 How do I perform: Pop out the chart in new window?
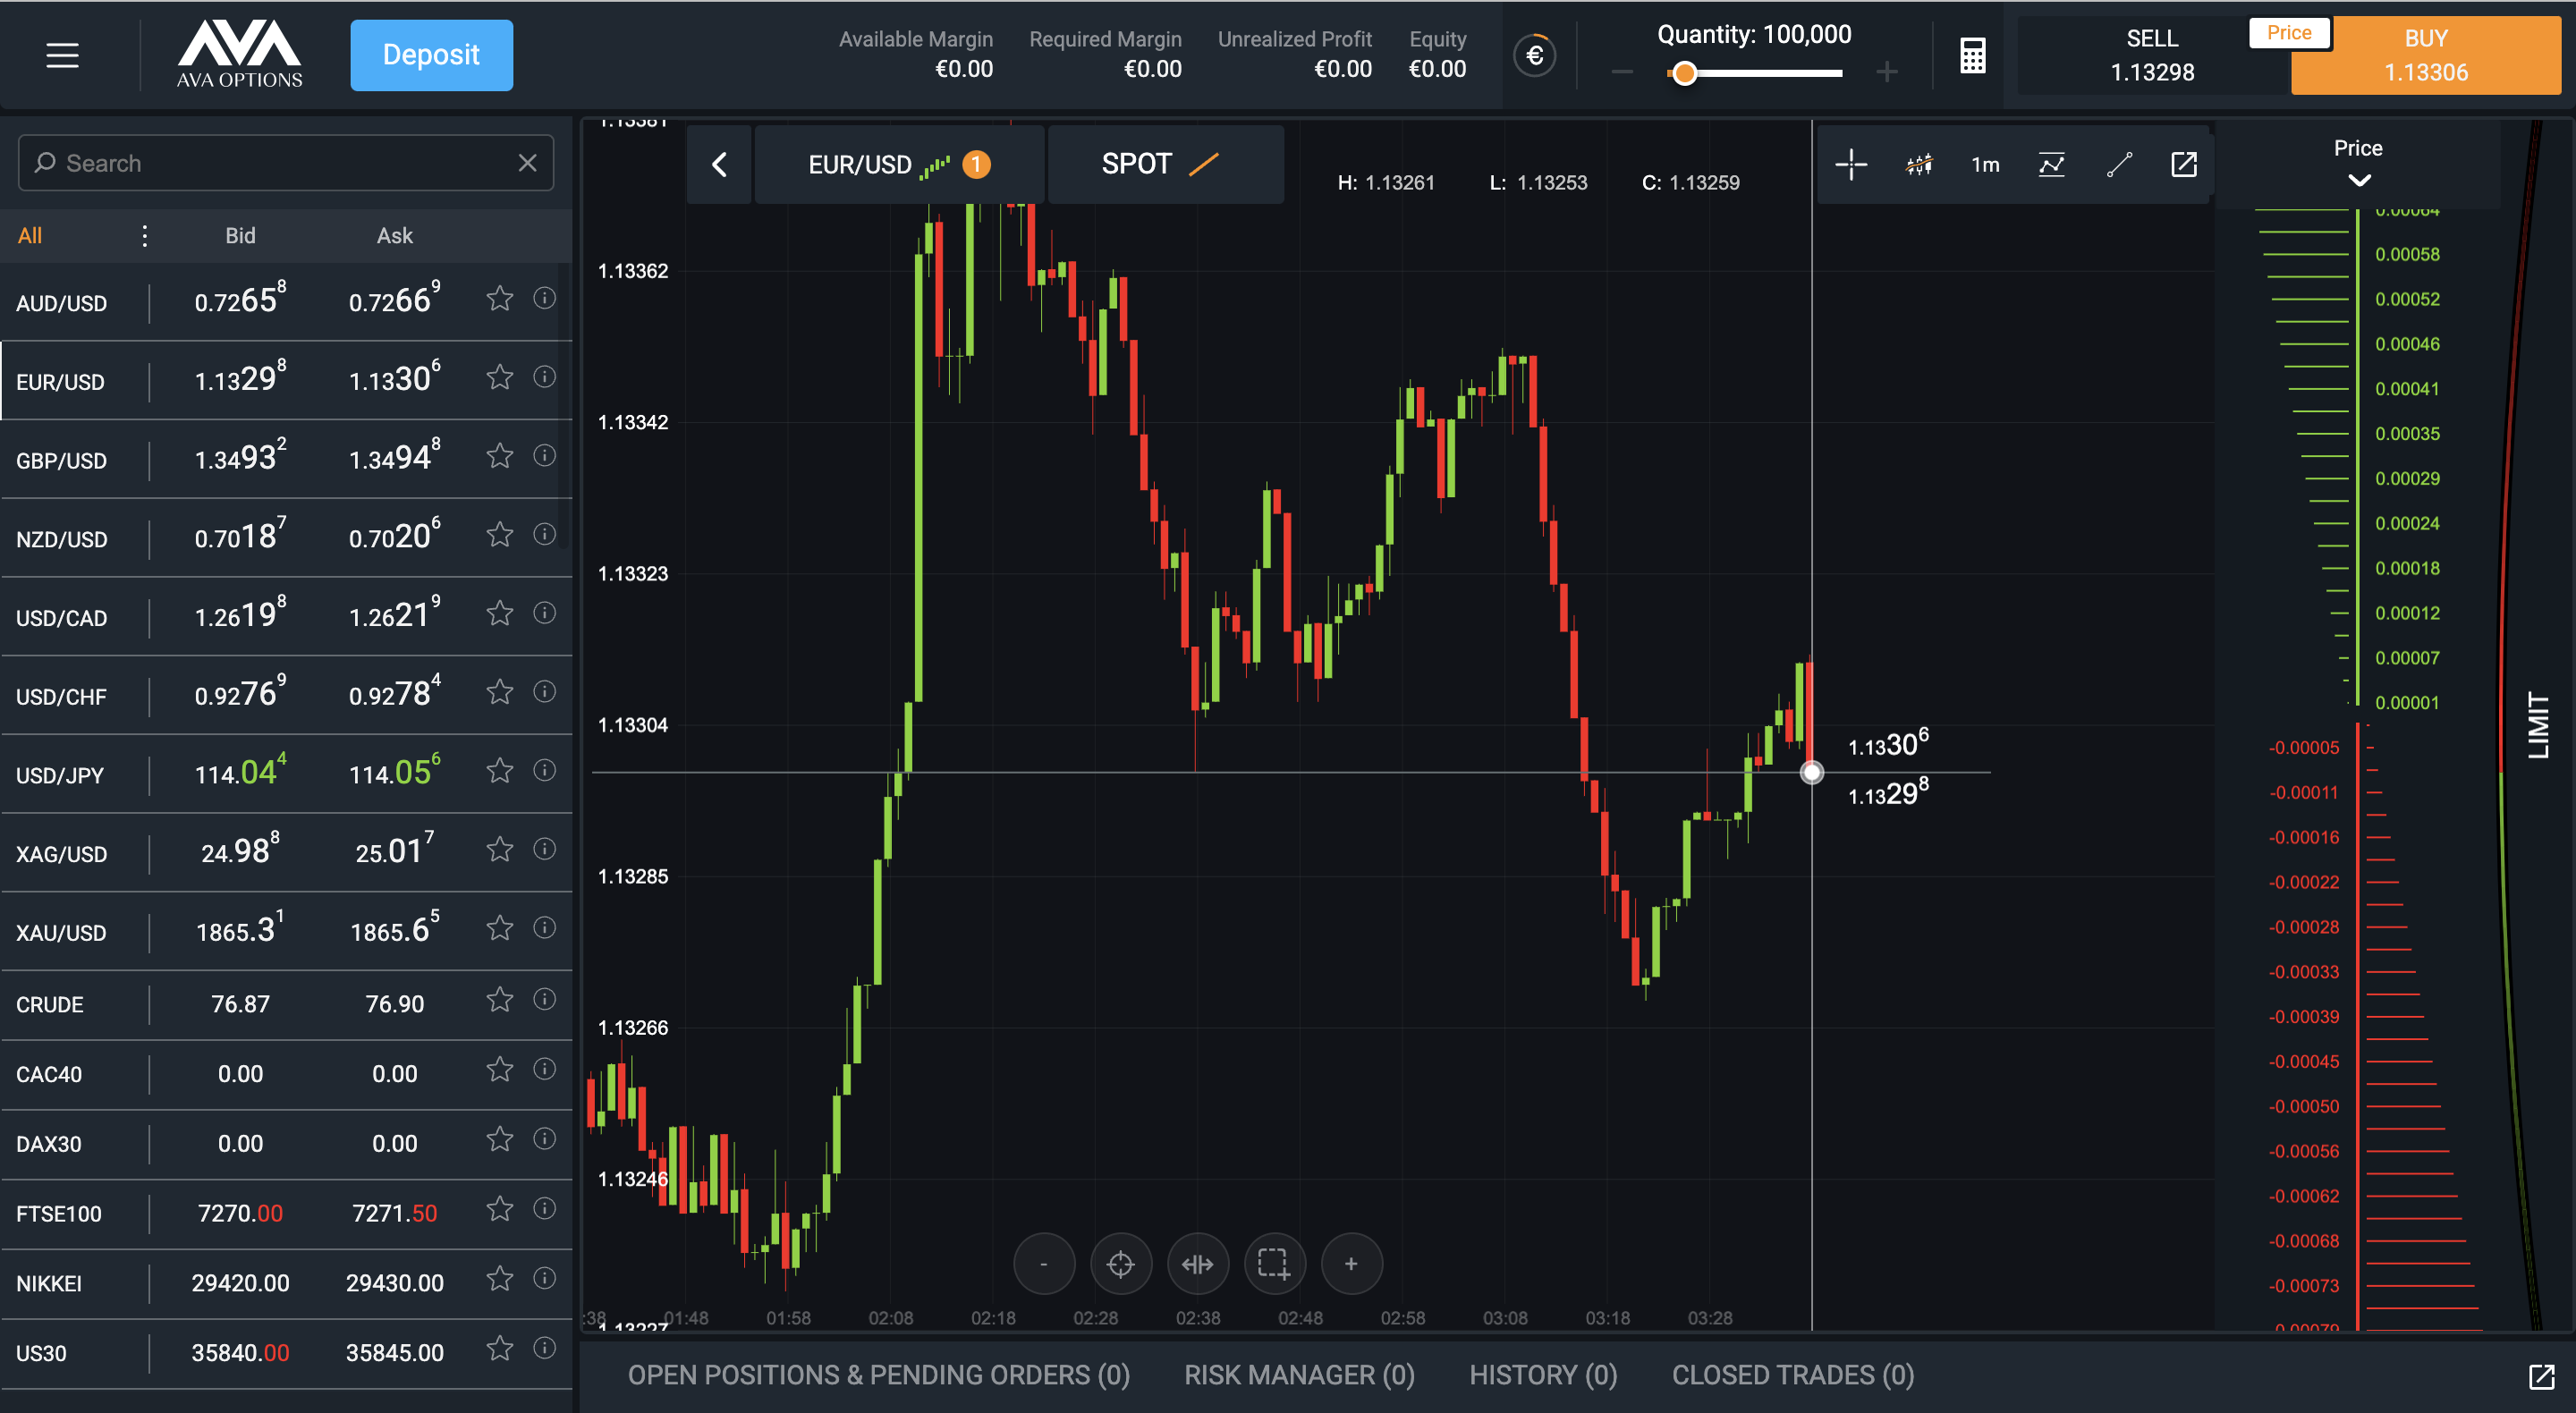2184,164
